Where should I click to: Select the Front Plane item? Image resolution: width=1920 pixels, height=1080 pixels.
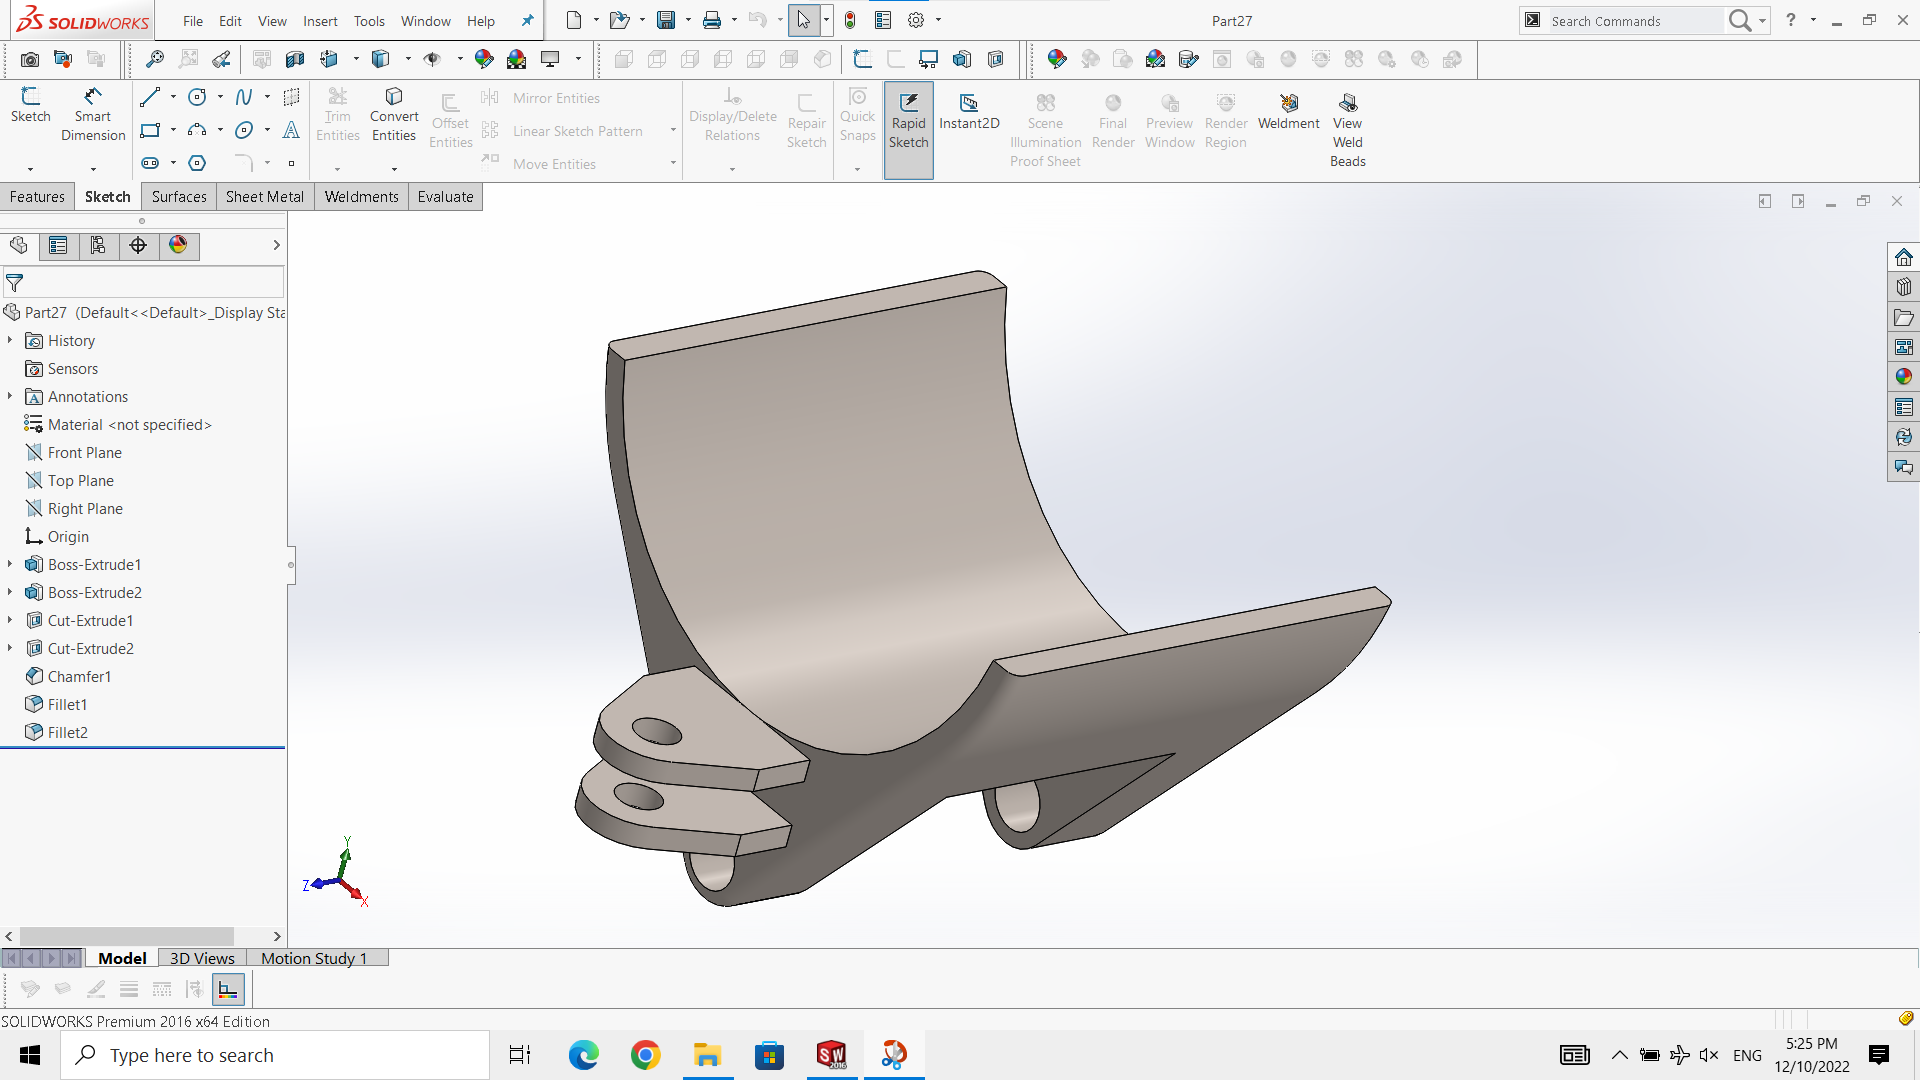[x=84, y=453]
